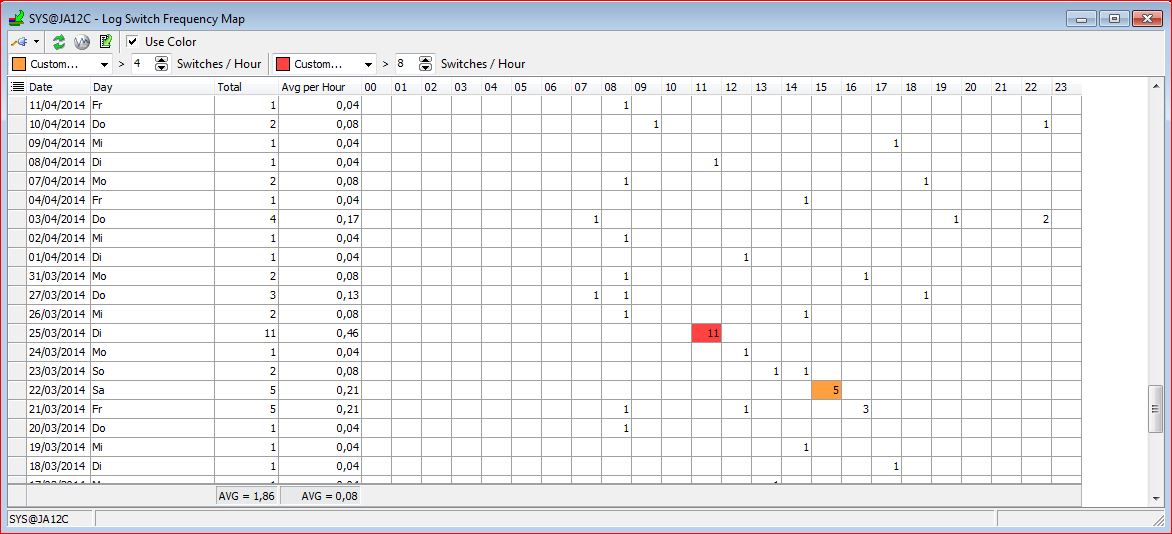Sort by the Date column header
The height and width of the screenshot is (534, 1172).
tap(58, 87)
